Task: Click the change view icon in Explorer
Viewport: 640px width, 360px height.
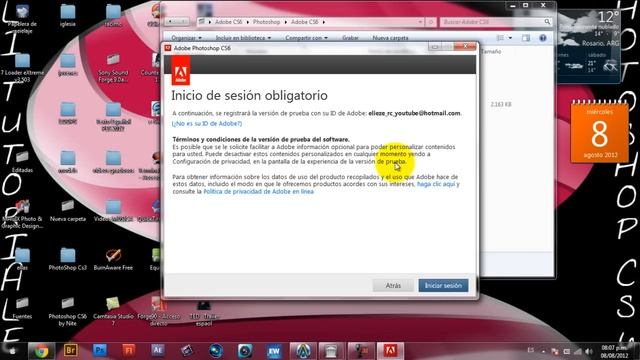Action: click(500, 38)
